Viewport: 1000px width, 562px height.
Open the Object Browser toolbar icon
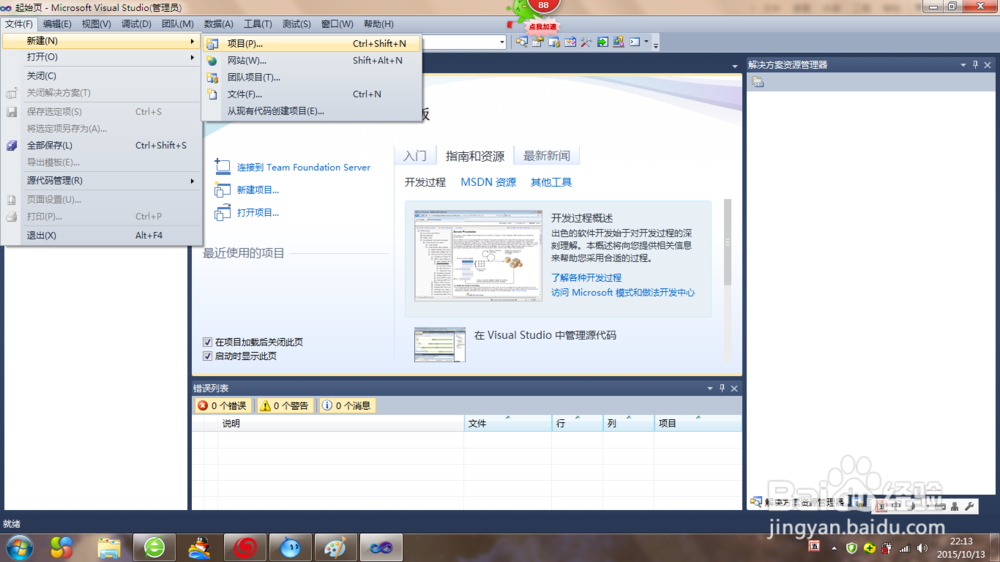point(570,42)
